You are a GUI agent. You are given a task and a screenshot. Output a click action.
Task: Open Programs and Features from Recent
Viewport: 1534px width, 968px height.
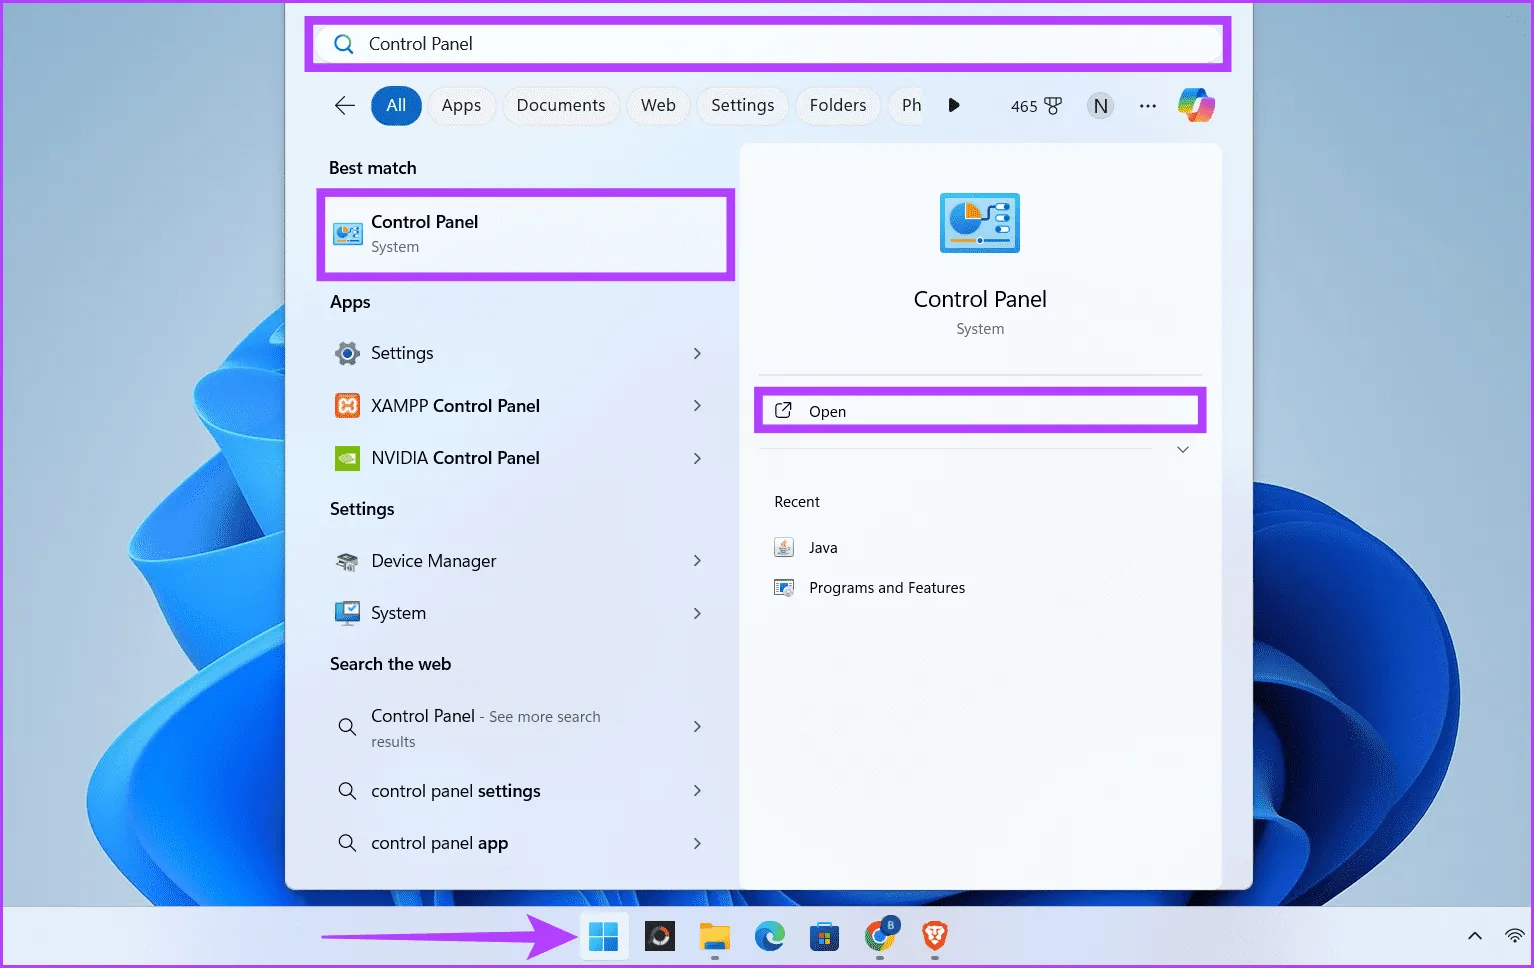click(x=887, y=588)
